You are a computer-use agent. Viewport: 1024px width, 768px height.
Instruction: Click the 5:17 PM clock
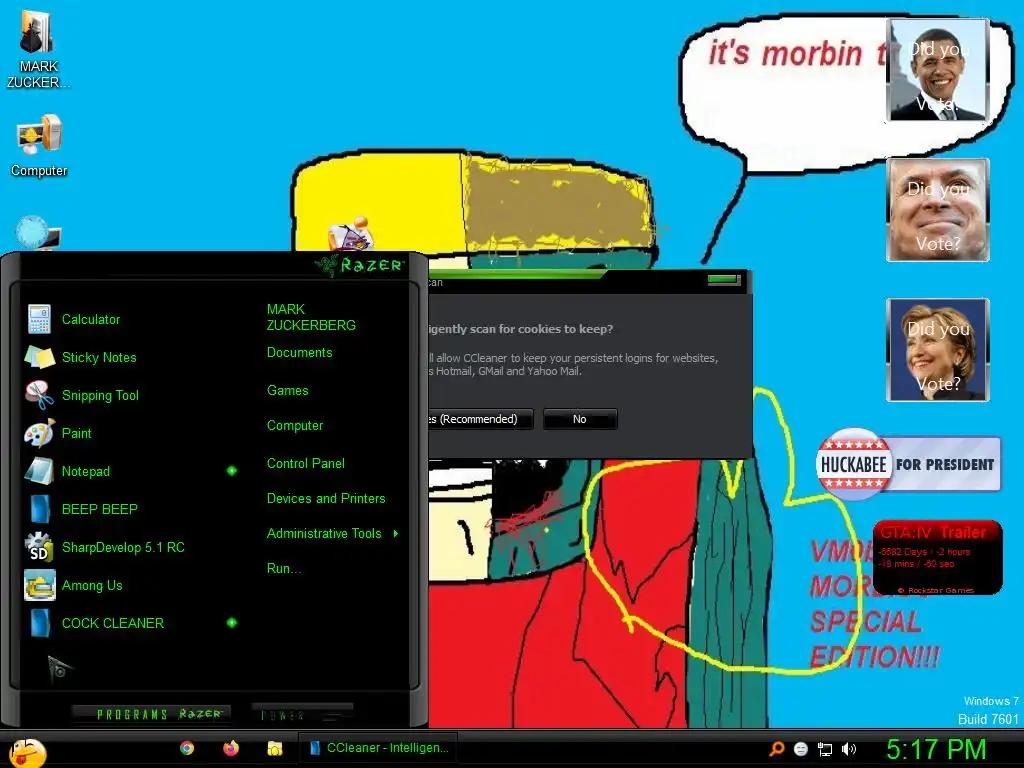point(936,749)
